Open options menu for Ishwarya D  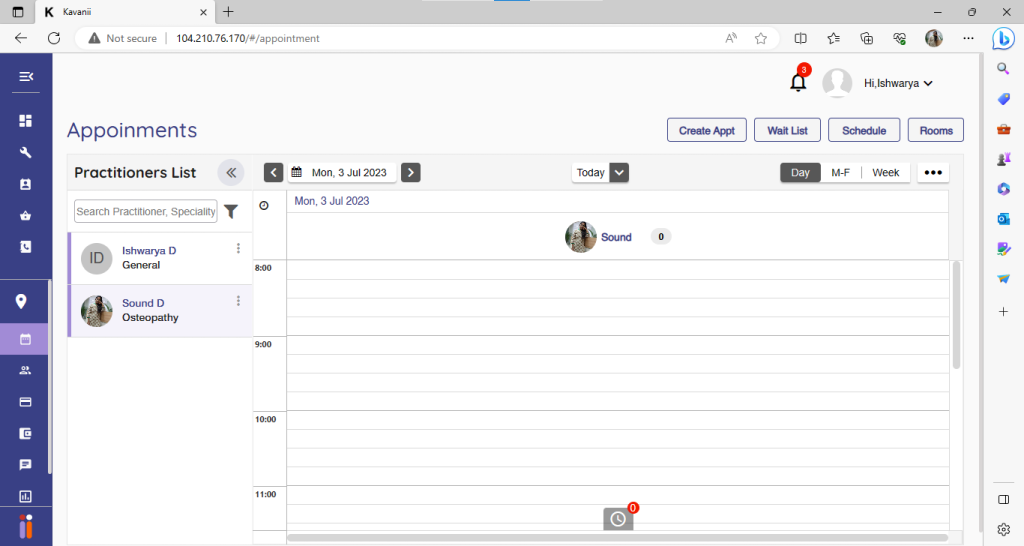(238, 249)
